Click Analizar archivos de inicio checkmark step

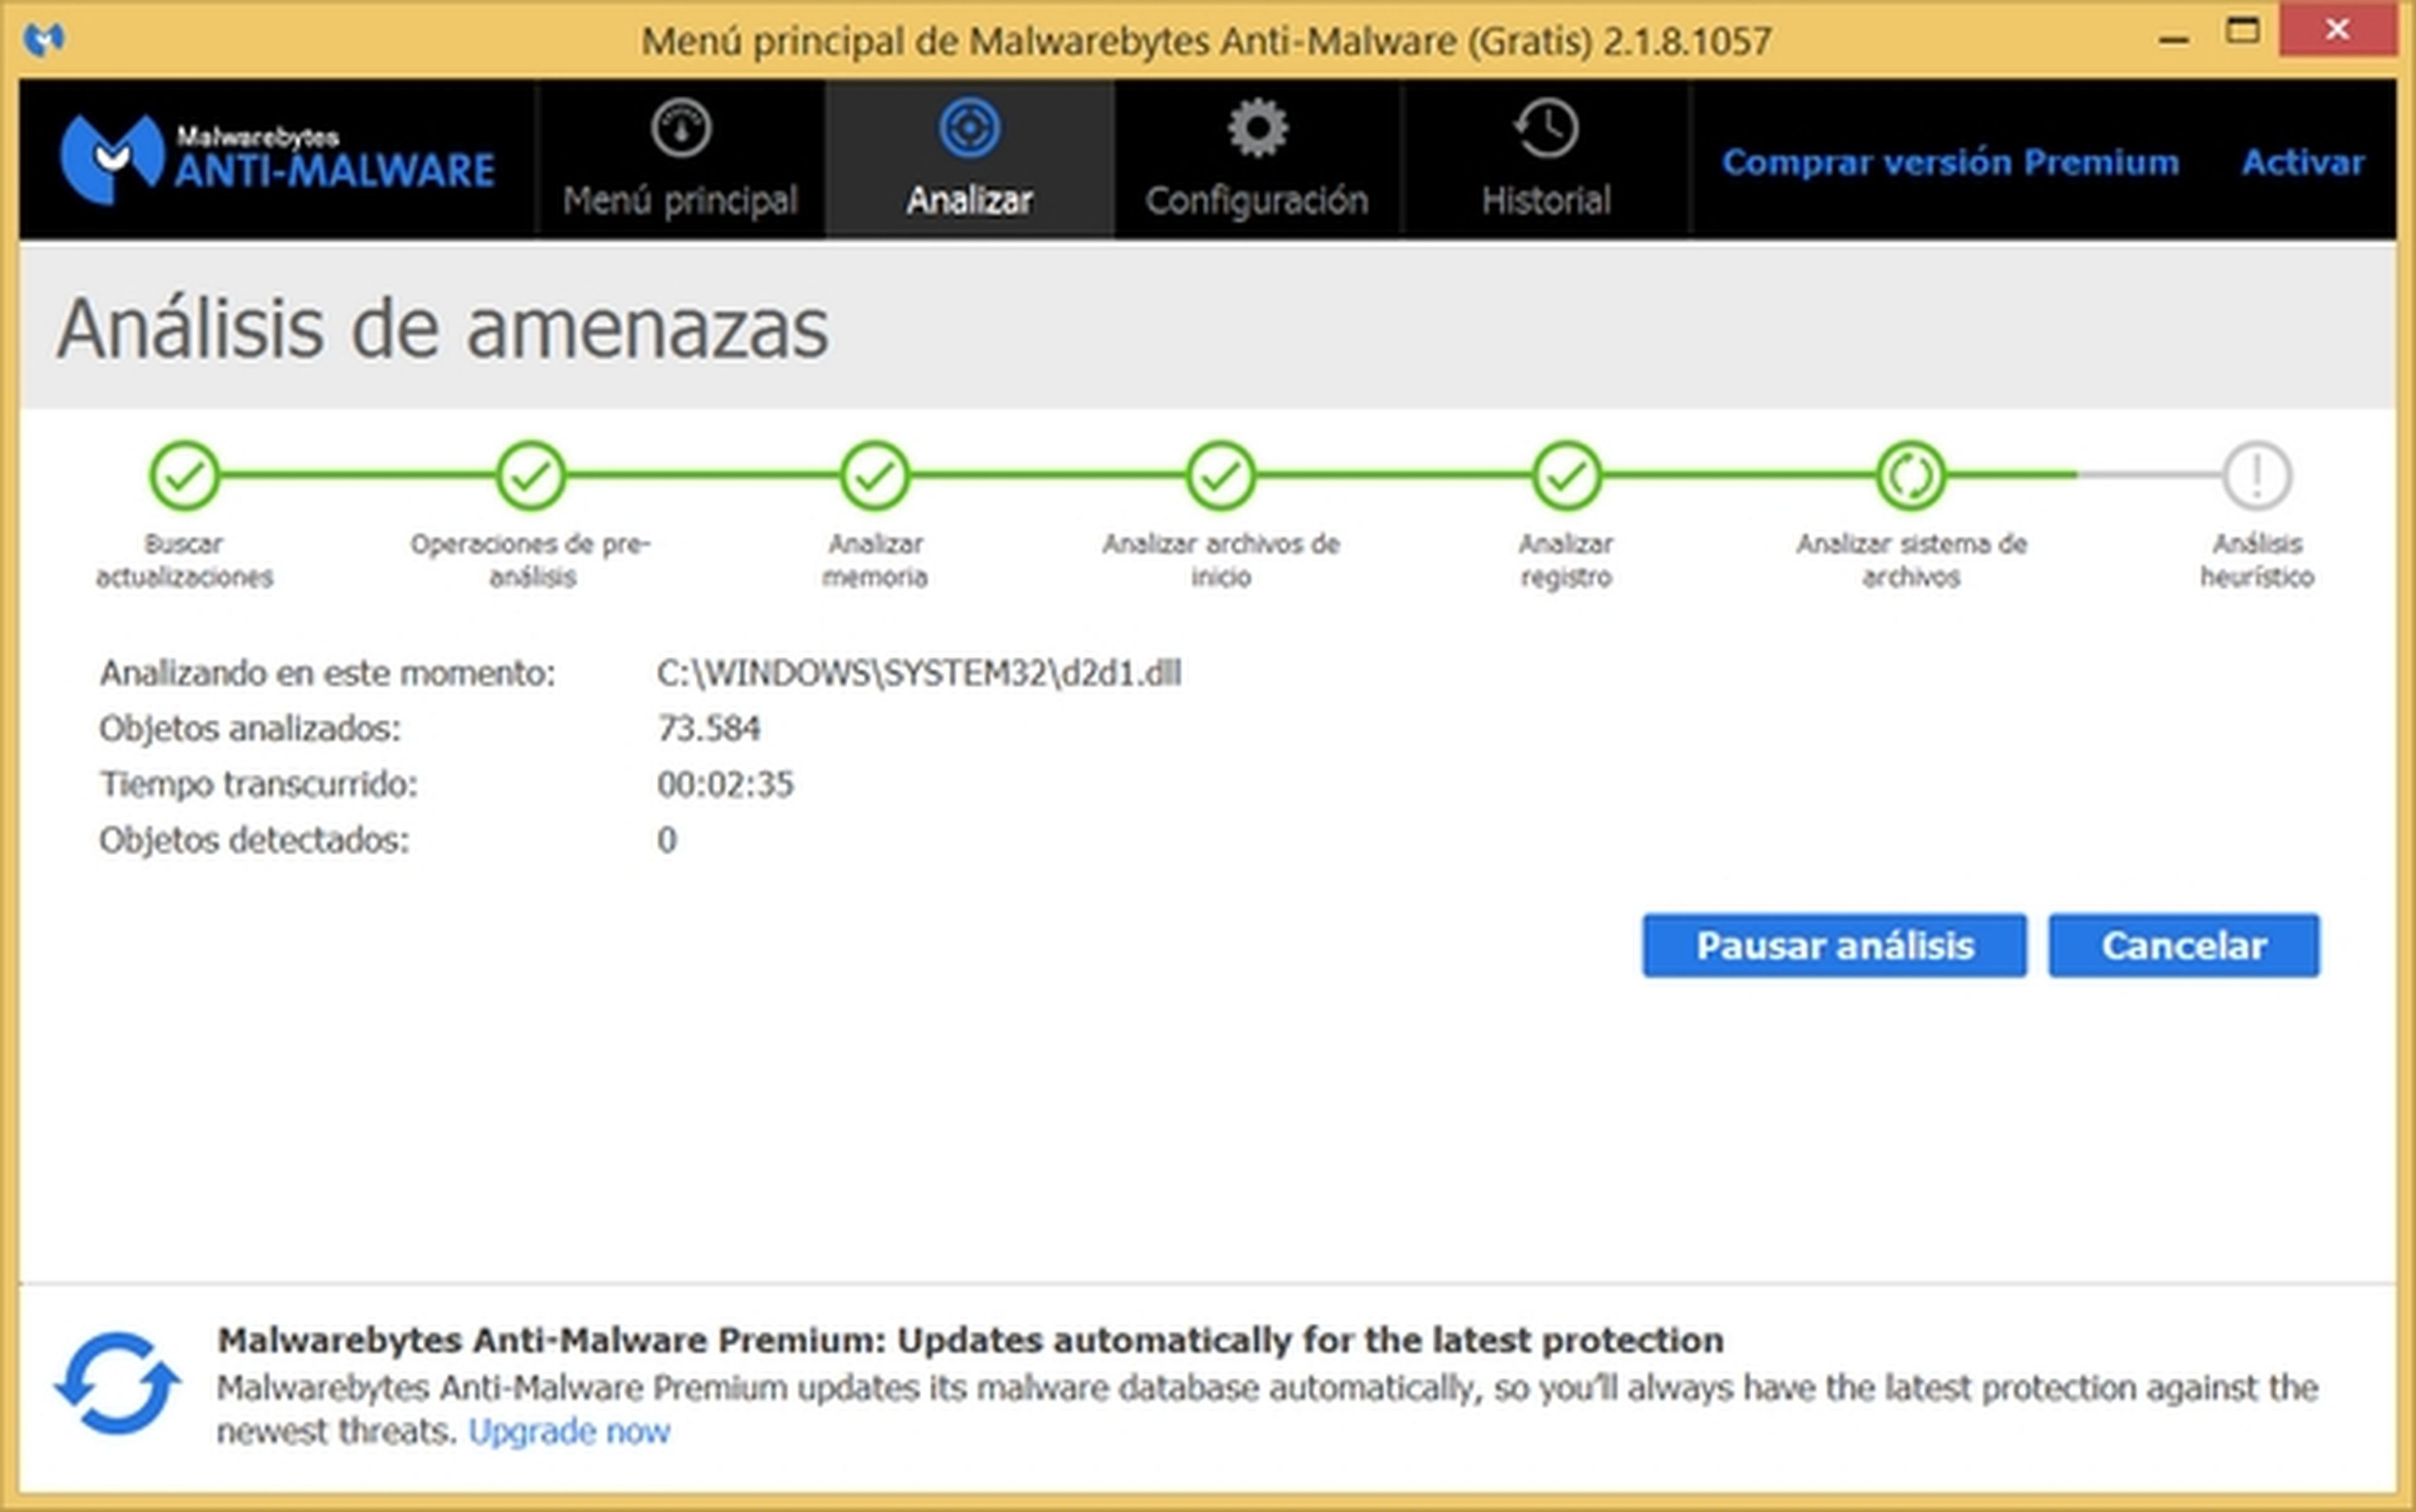coord(1221,476)
